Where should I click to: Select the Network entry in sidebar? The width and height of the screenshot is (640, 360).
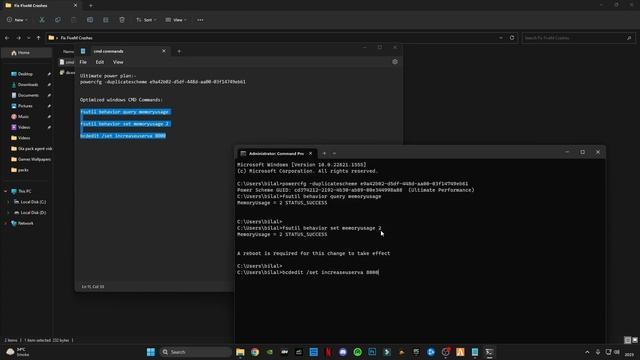coord(25,223)
